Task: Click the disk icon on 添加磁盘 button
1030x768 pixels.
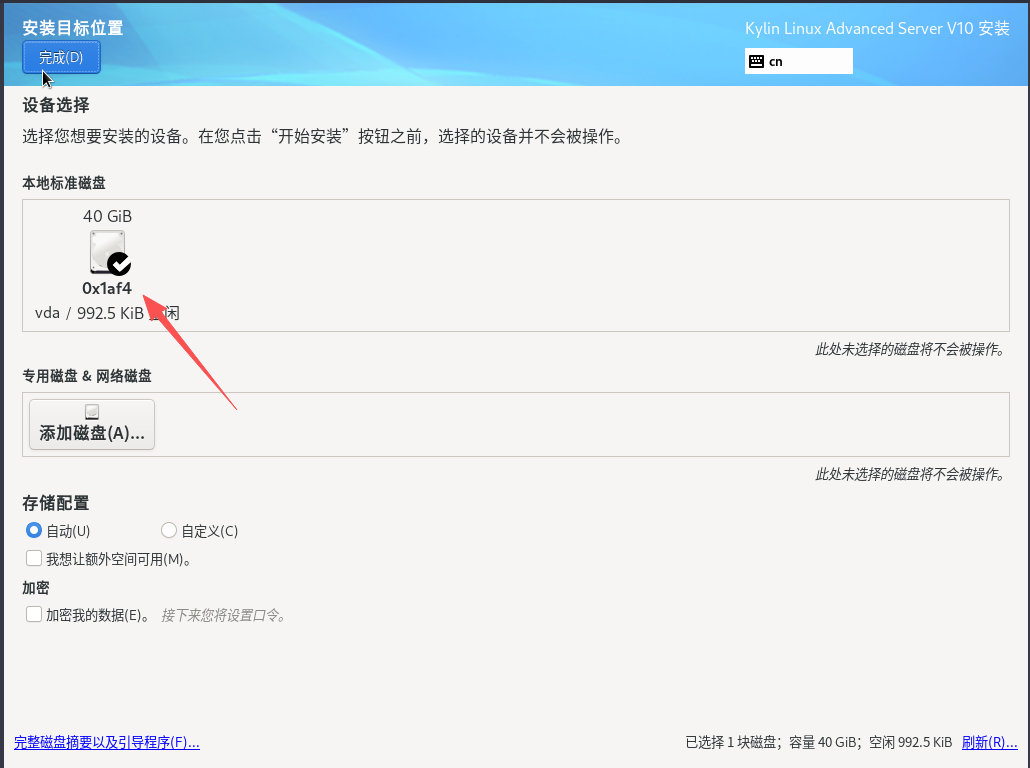Action: [91, 410]
